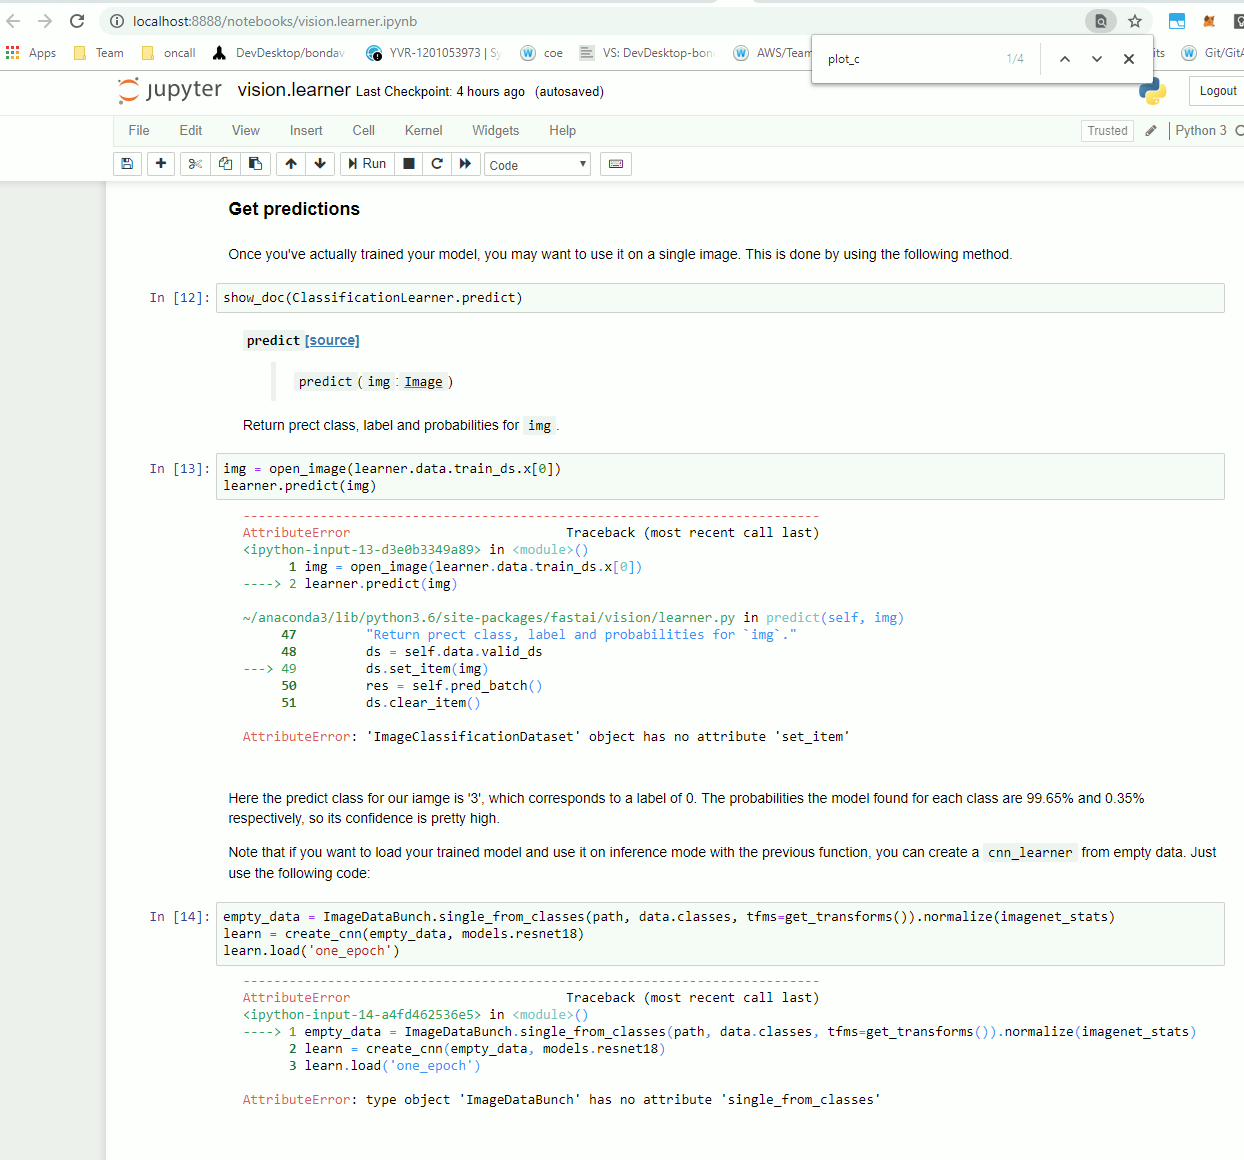This screenshot has width=1244, height=1160.
Task: Toggle the Trusted notebook indicator
Action: click(1107, 131)
